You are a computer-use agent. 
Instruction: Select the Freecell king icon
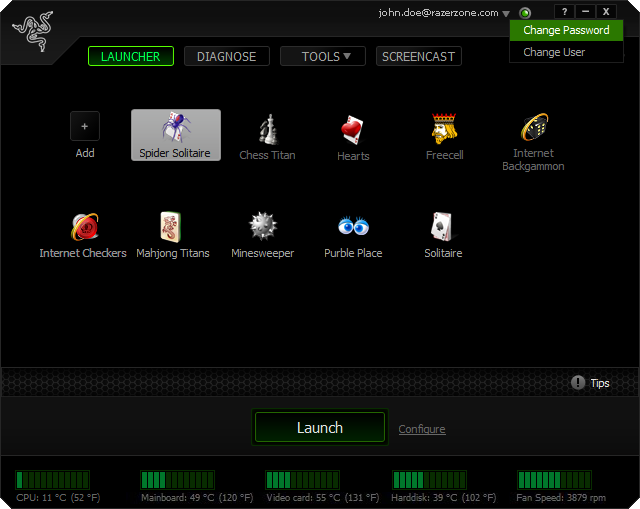coord(444,129)
